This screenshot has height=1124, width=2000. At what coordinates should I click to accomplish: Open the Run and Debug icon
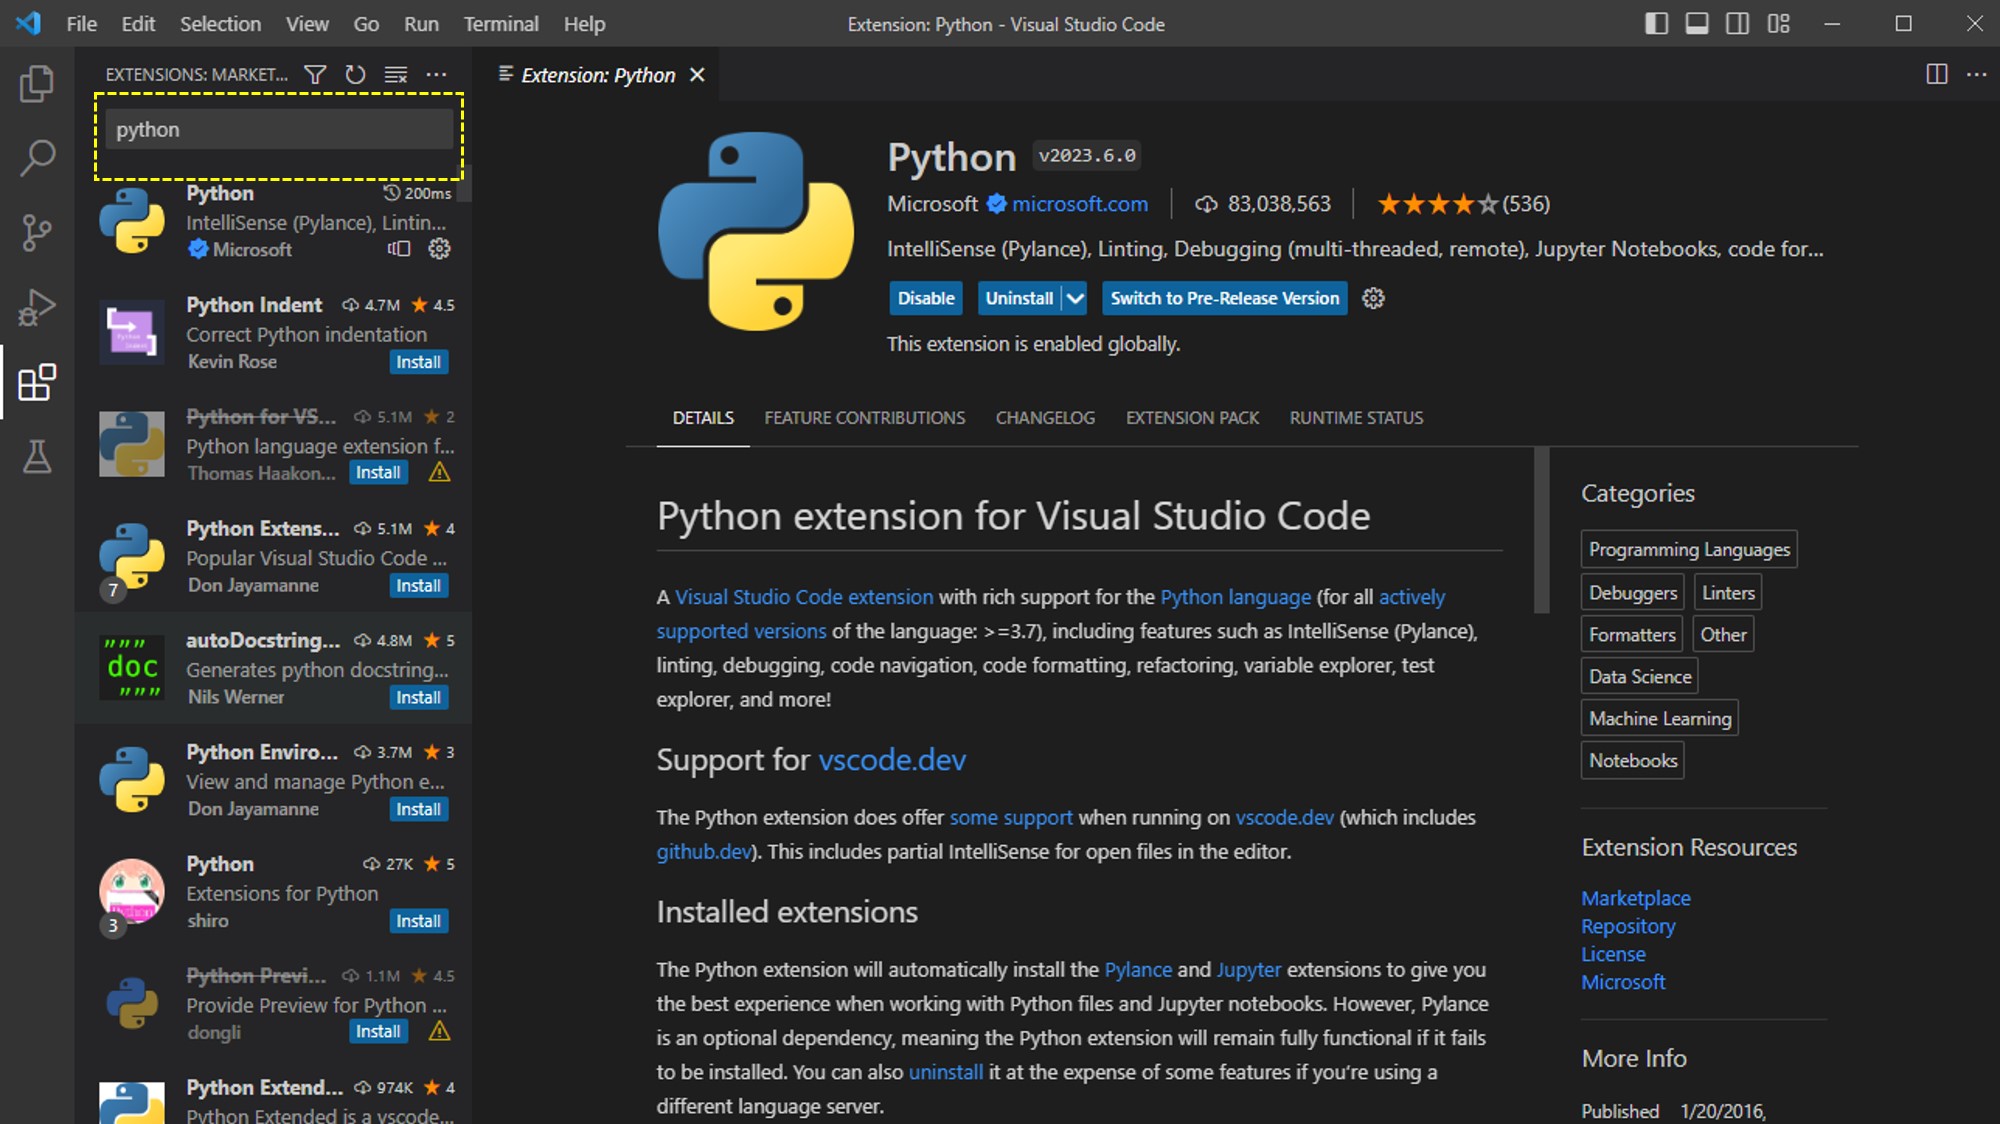(37, 307)
